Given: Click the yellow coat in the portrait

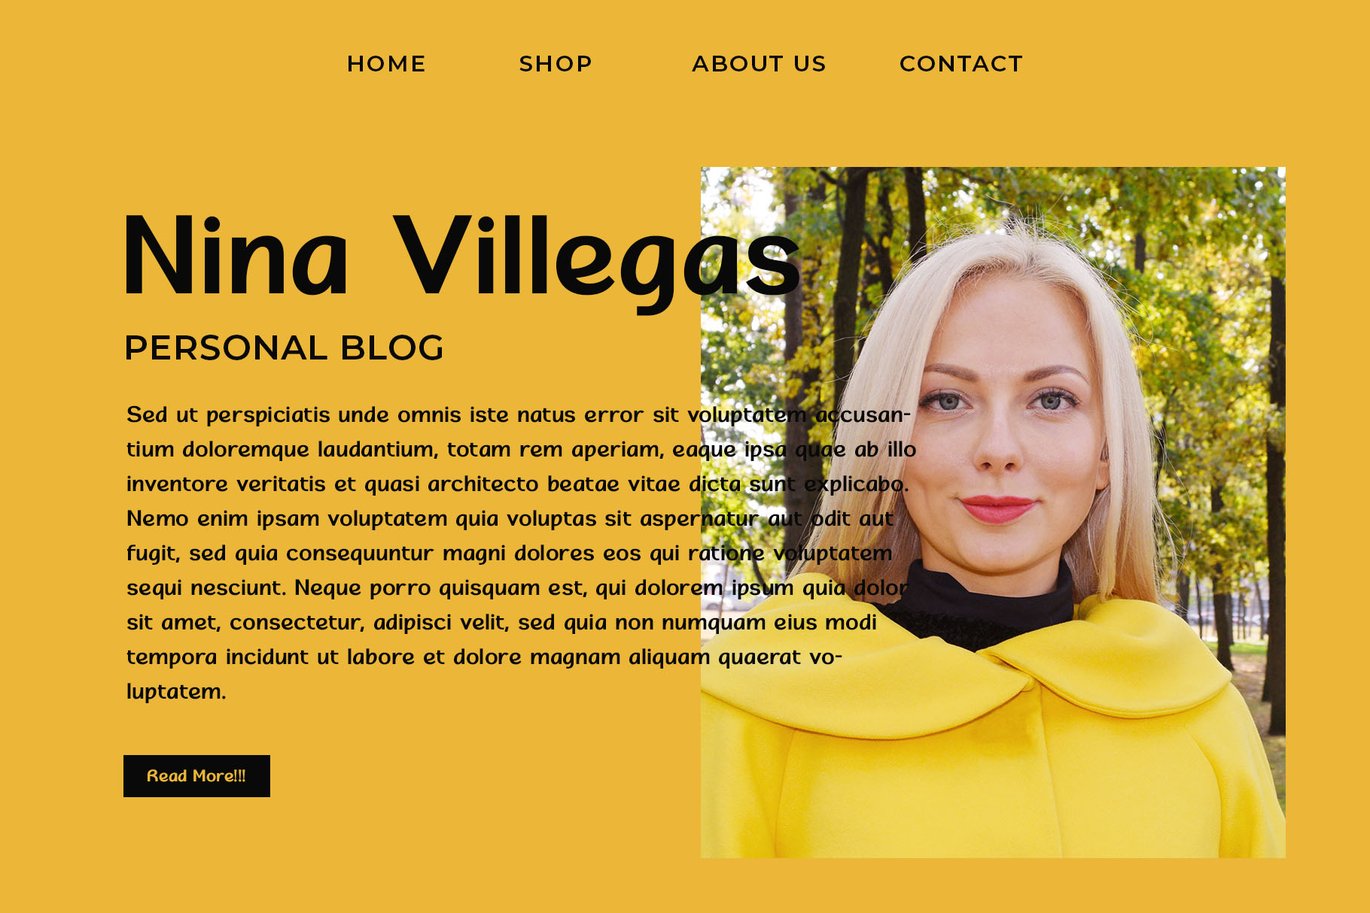Looking at the screenshot, I should [x=990, y=760].
